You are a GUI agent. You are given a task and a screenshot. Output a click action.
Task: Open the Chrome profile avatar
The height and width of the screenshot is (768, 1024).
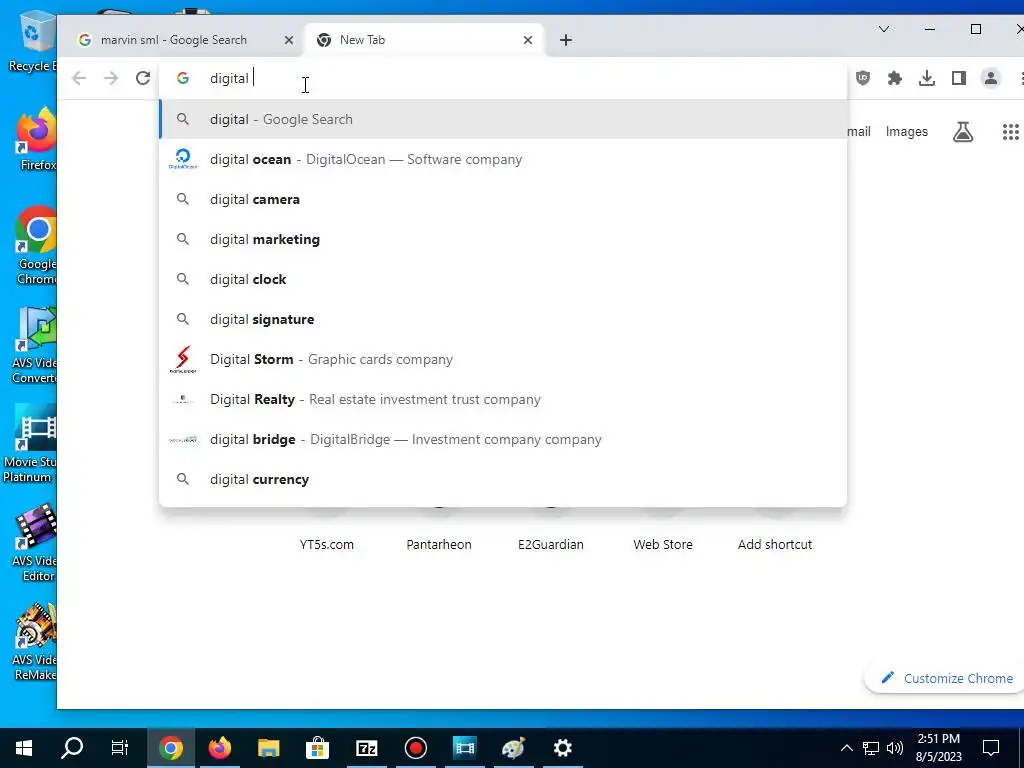point(991,78)
